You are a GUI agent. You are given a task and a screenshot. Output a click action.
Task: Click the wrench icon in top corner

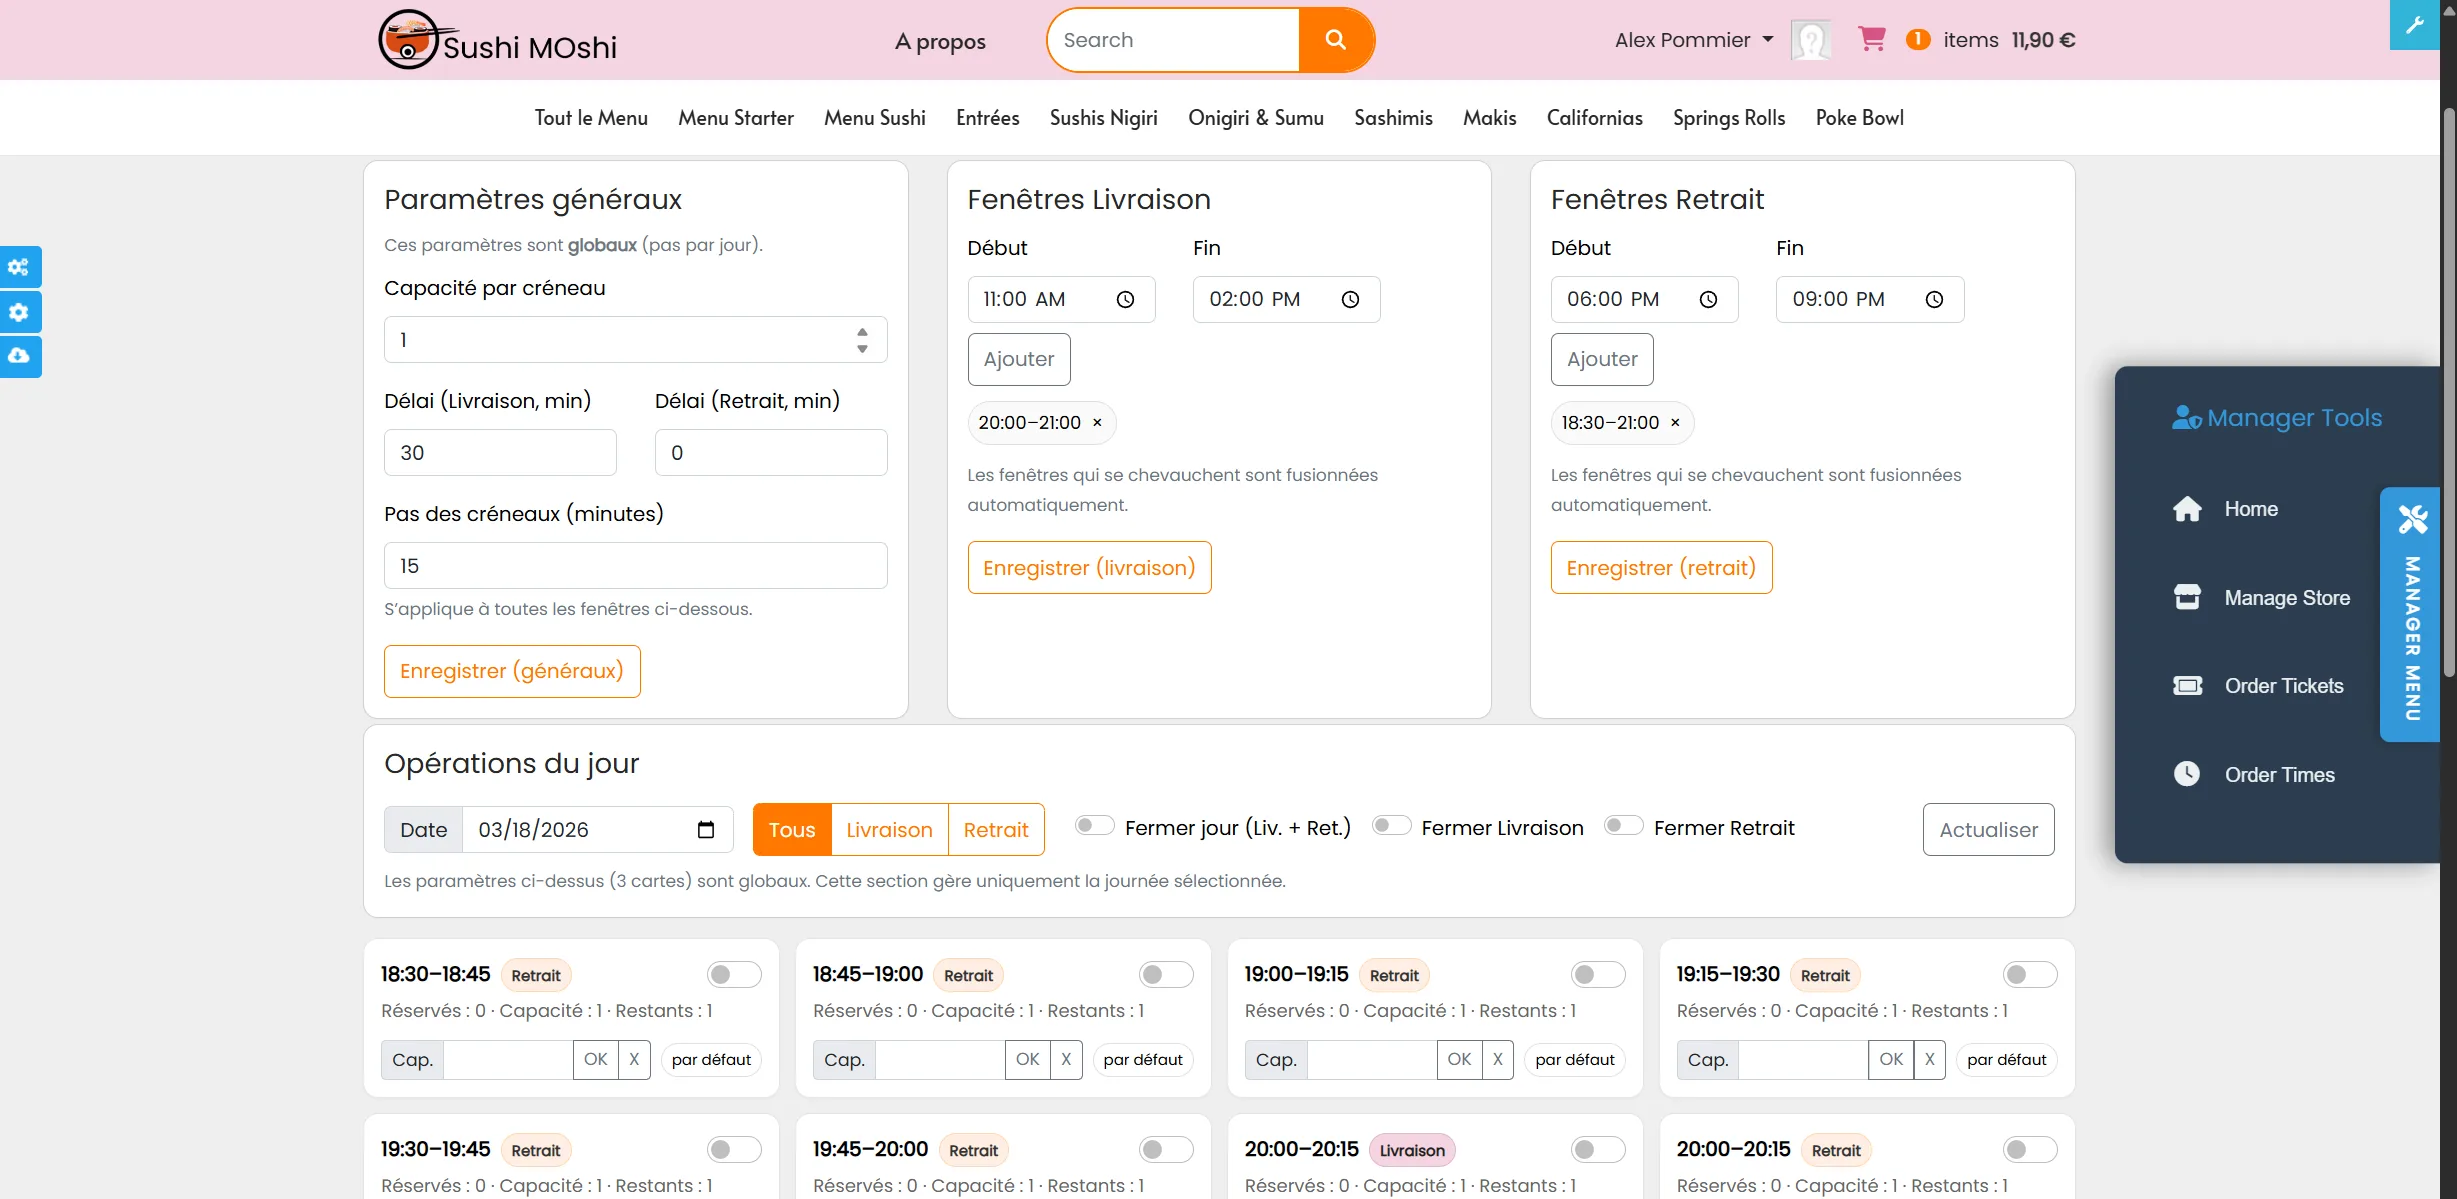point(2414,25)
